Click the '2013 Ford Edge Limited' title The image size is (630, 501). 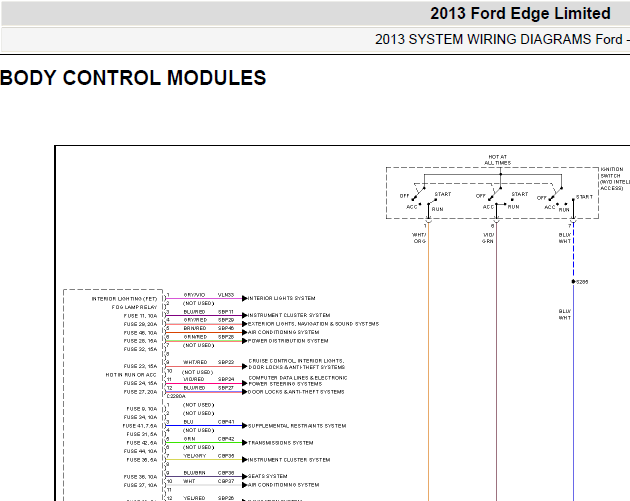coord(520,14)
